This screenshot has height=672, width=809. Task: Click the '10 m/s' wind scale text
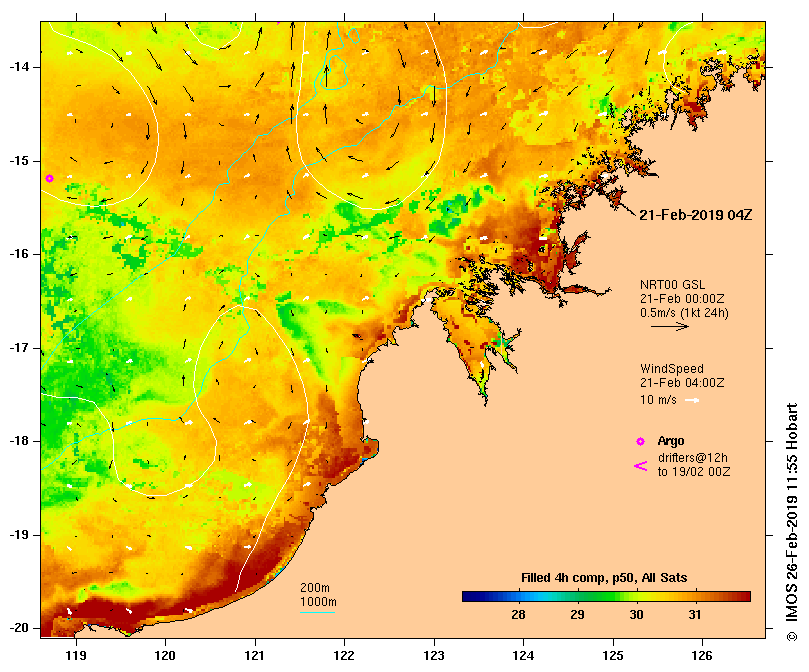[x=658, y=400]
